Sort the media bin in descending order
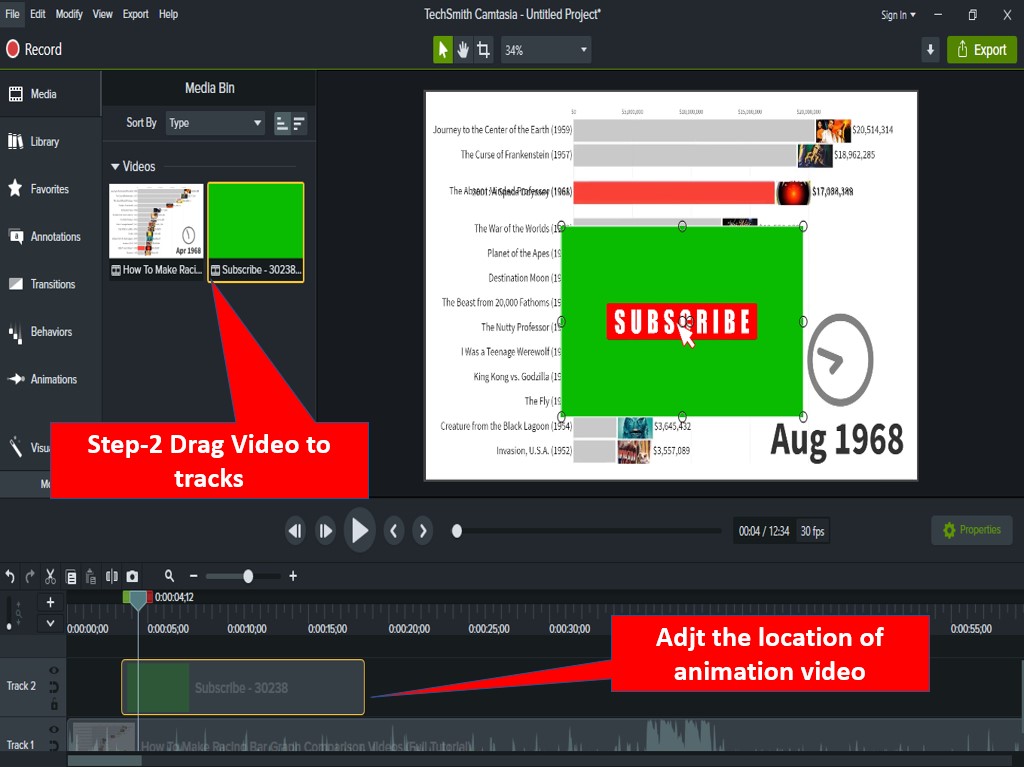The image size is (1024, 767). tap(299, 123)
